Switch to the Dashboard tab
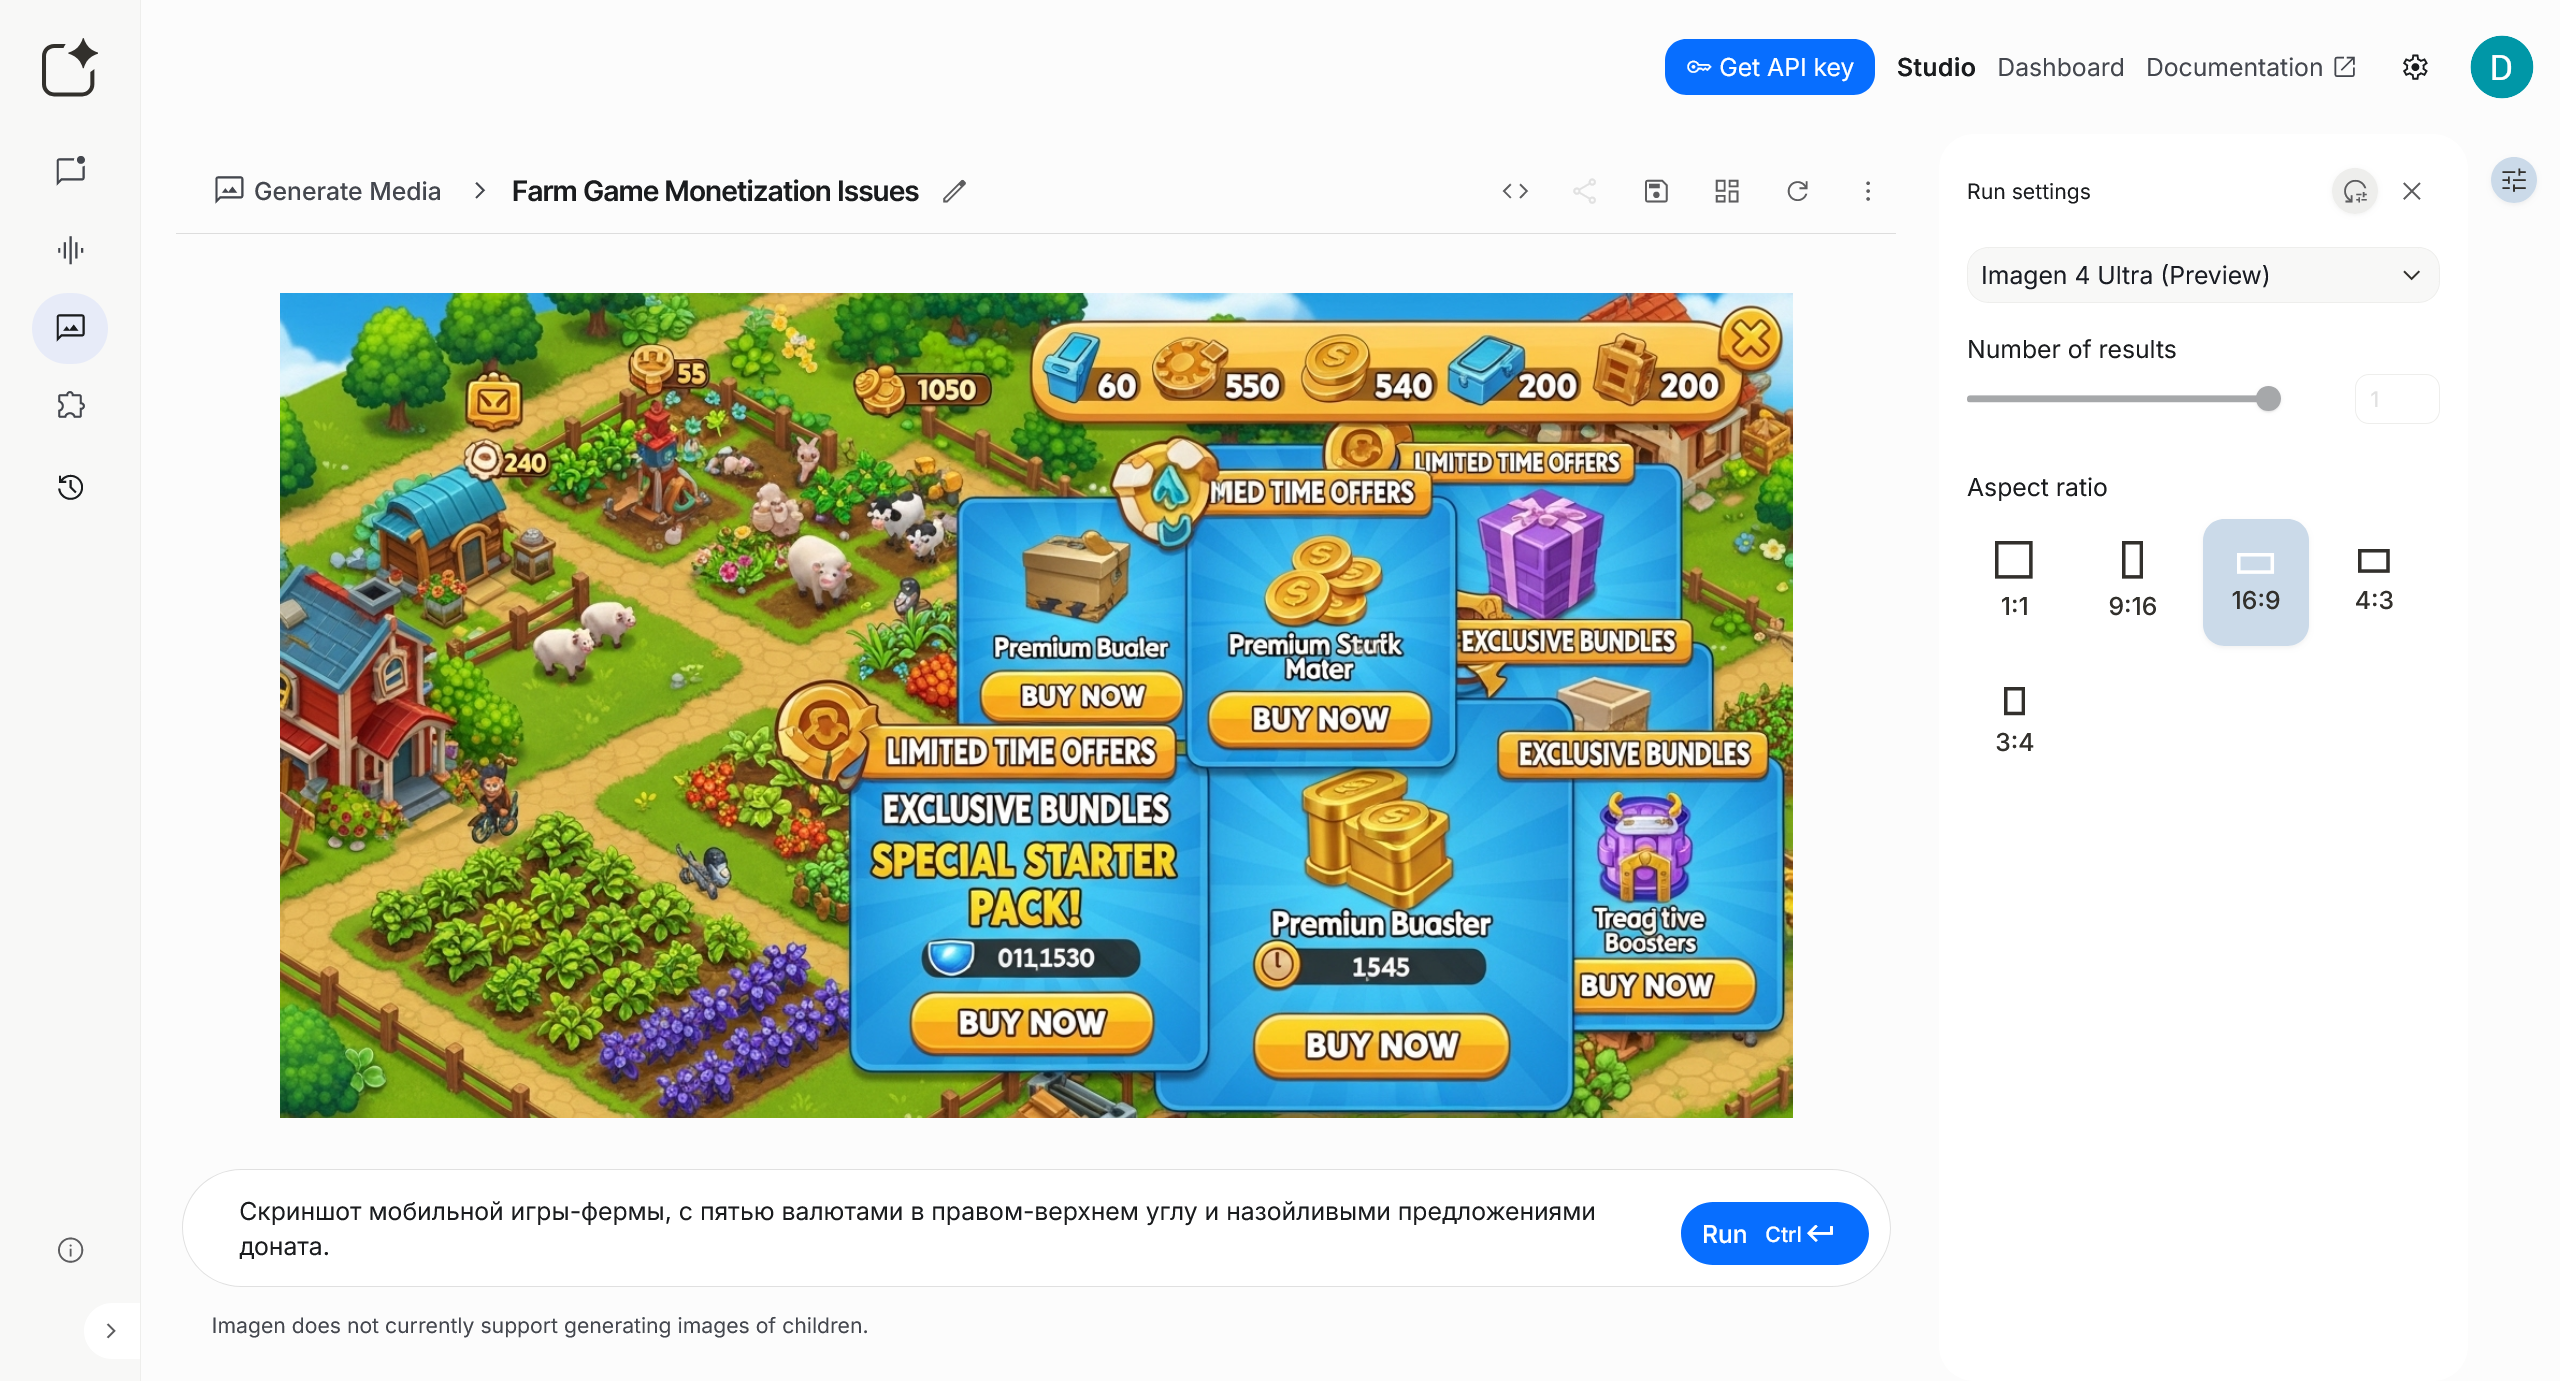Image resolution: width=2560 pixels, height=1381 pixels. [x=2060, y=67]
